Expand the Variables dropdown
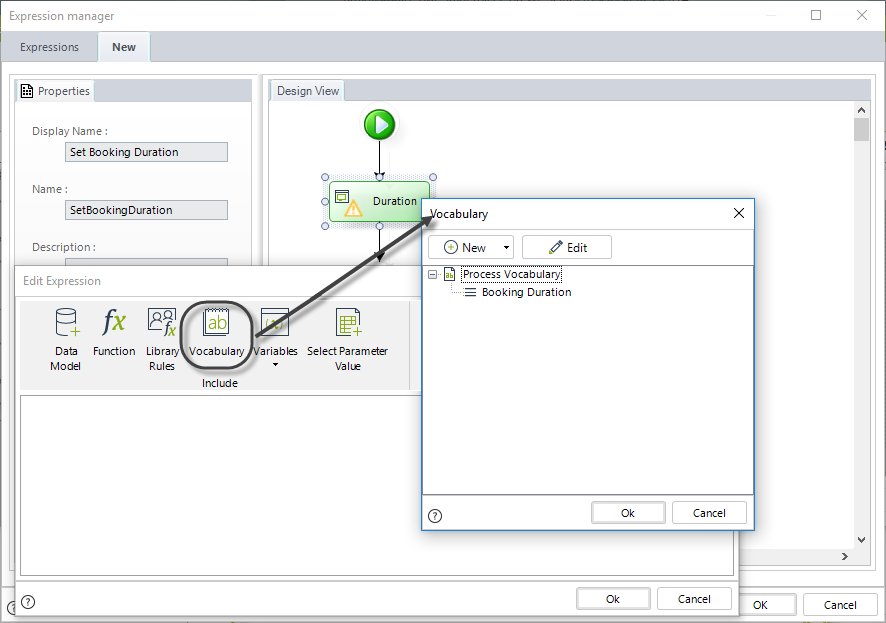Screen dimensions: 886x623 275,364
